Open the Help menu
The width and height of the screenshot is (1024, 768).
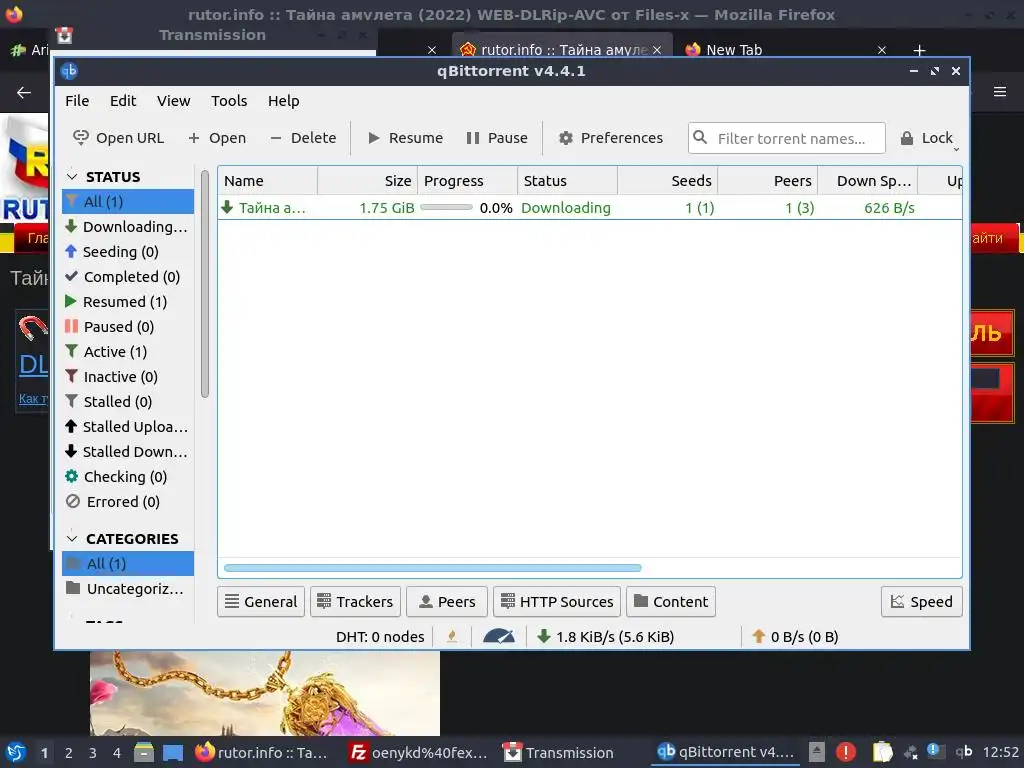click(283, 101)
